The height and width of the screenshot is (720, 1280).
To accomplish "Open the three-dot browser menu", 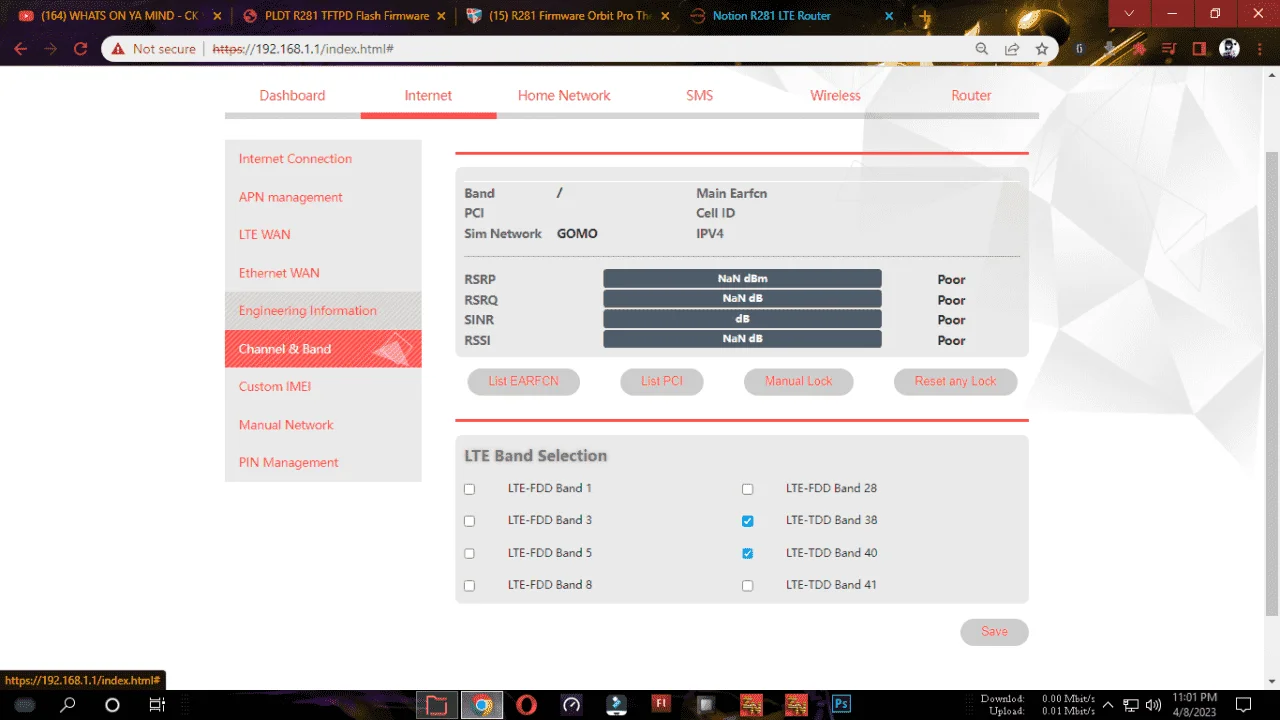I will click(1260, 48).
